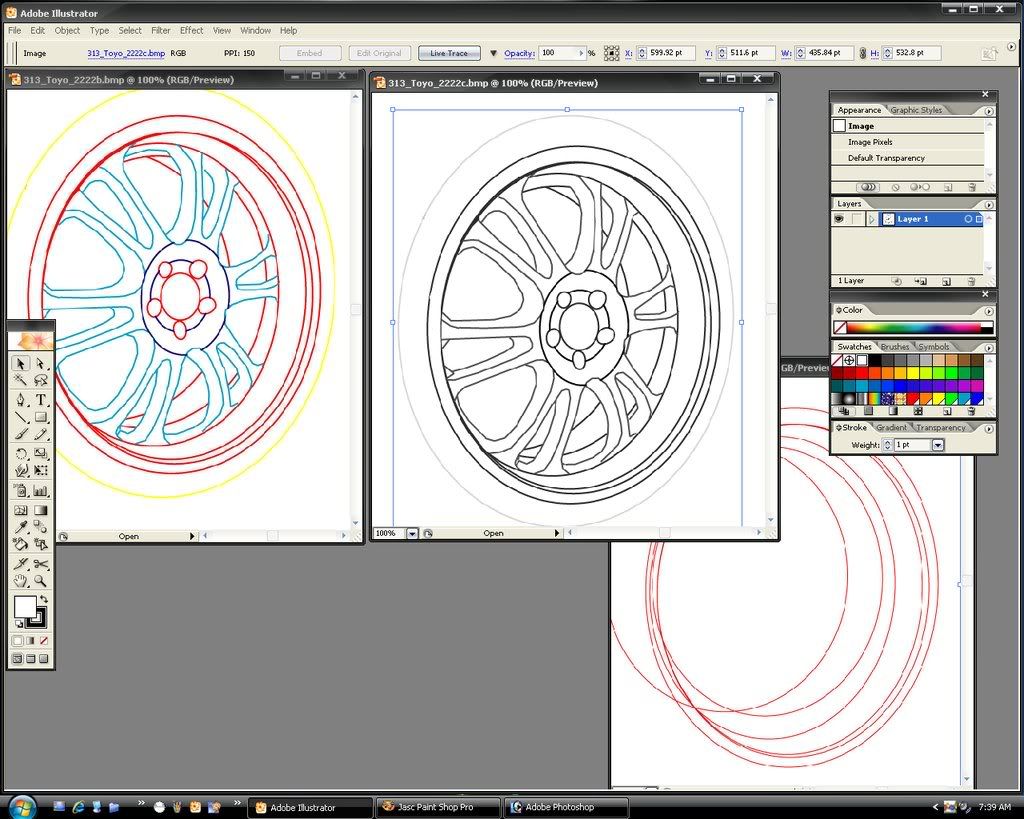This screenshot has width=1024, height=819.
Task: Open the Stroke Weight dropdown
Action: tap(937, 445)
